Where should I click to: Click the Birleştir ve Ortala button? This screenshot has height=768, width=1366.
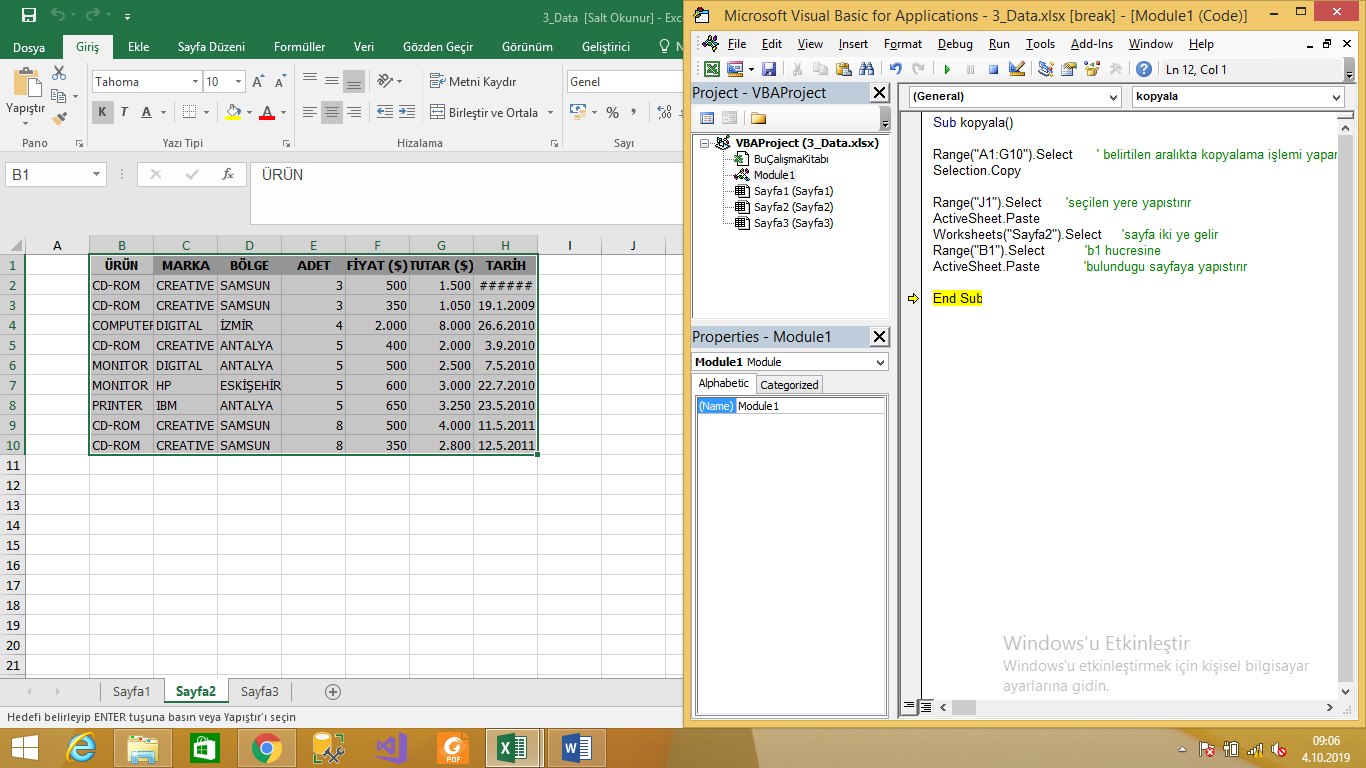tap(486, 113)
